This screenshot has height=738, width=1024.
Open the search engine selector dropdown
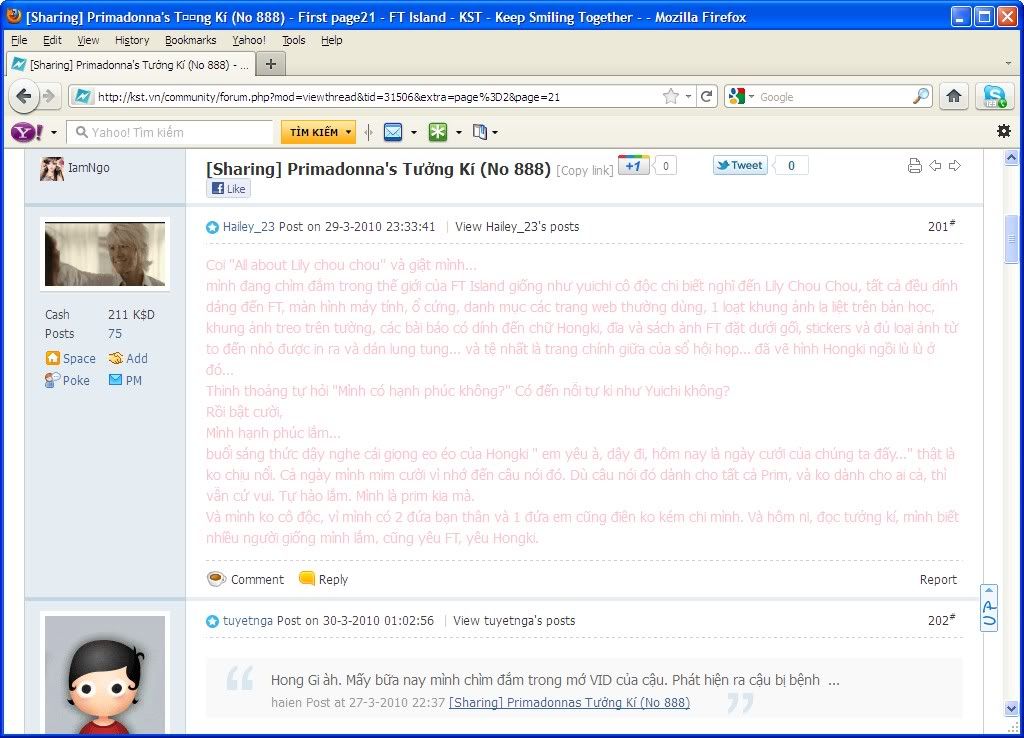point(752,97)
